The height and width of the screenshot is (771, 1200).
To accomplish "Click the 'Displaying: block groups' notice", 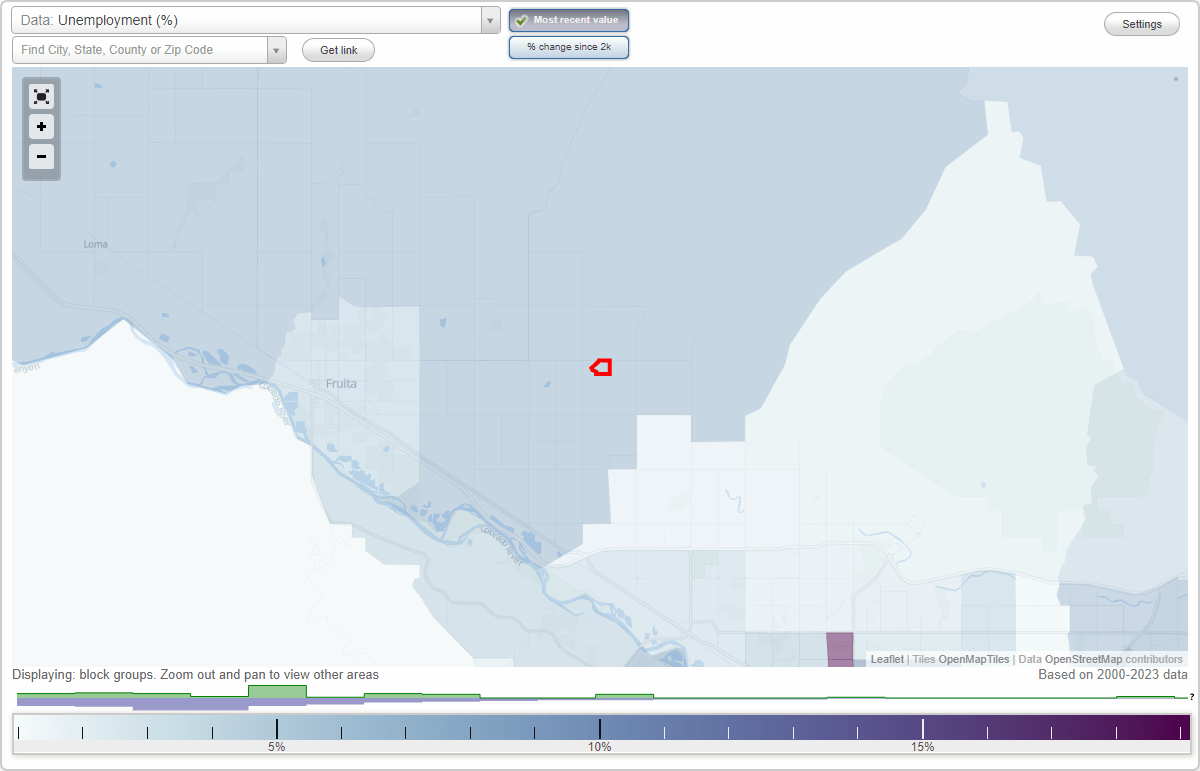I will (196, 675).
